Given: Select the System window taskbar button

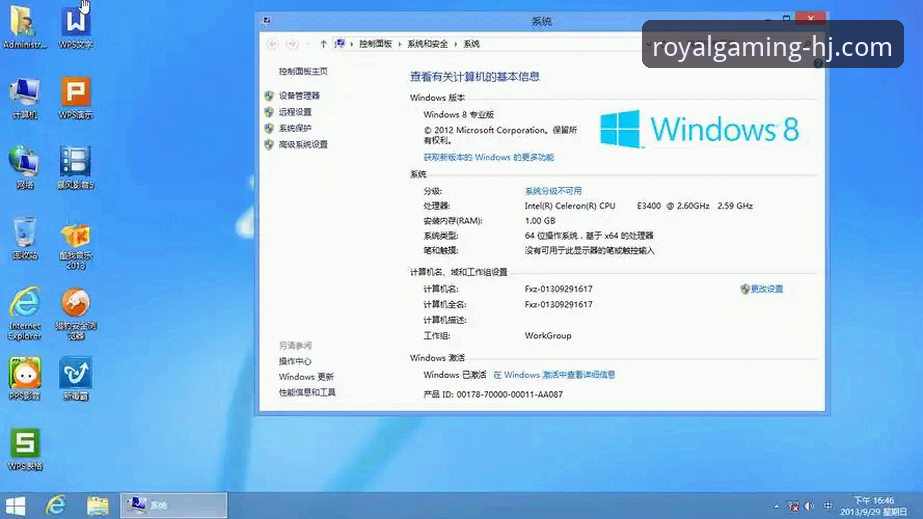Looking at the screenshot, I should [174, 505].
